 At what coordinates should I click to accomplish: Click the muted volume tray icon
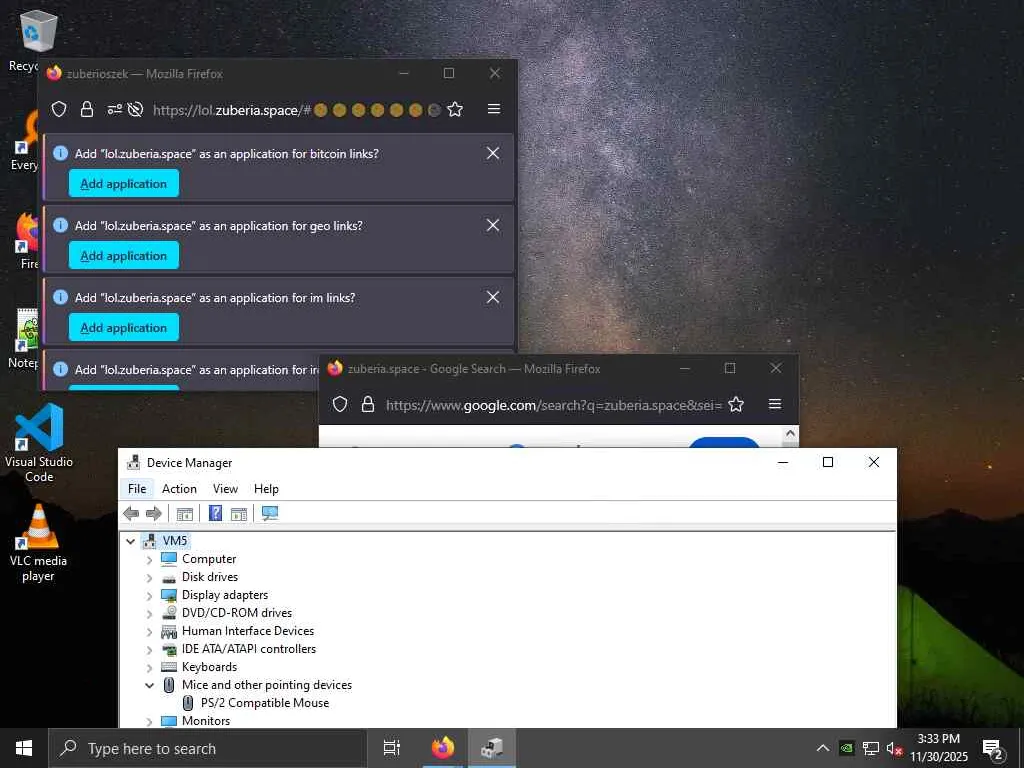[894, 748]
